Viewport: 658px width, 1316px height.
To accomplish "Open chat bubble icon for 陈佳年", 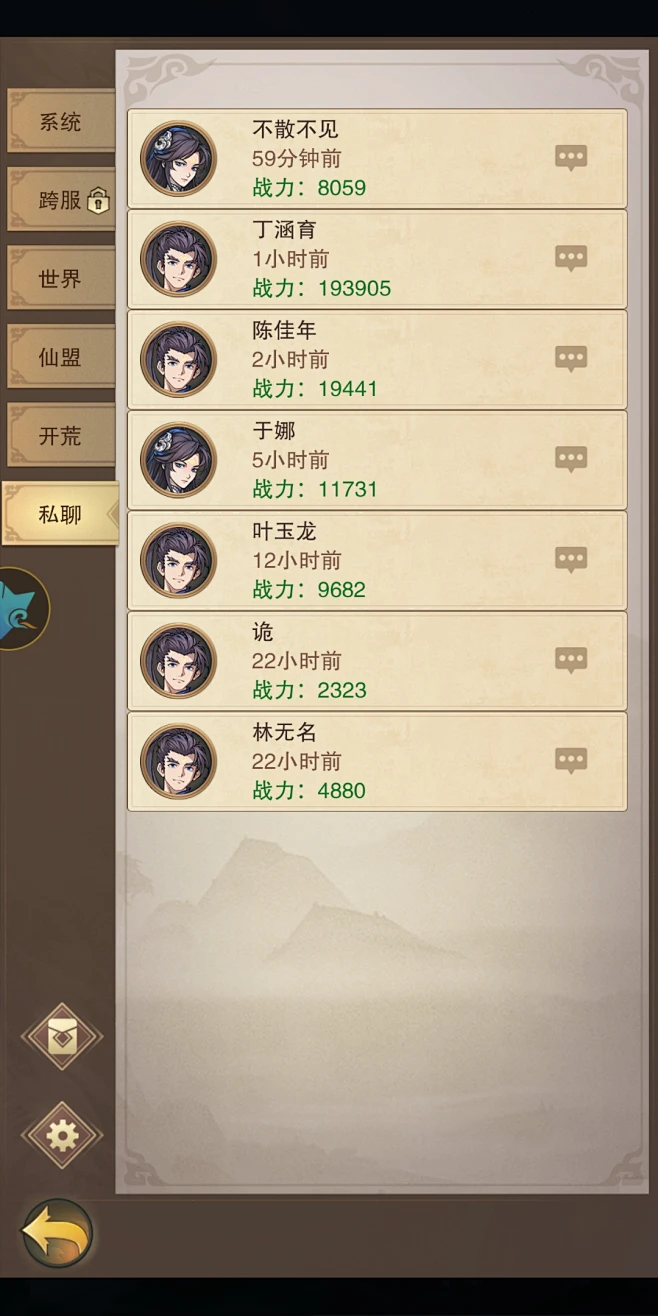I will coord(571,359).
